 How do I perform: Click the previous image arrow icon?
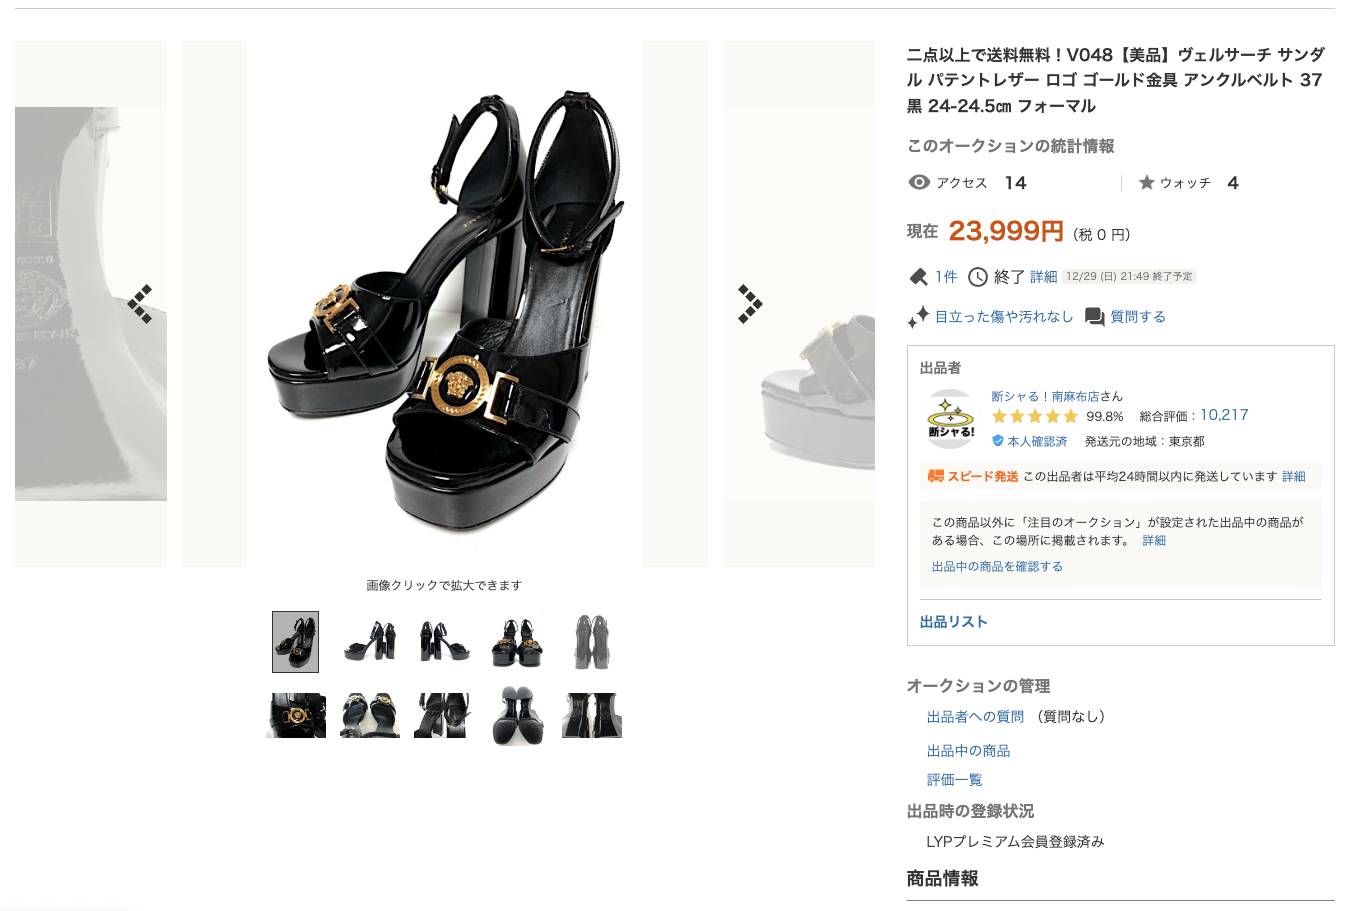click(140, 304)
